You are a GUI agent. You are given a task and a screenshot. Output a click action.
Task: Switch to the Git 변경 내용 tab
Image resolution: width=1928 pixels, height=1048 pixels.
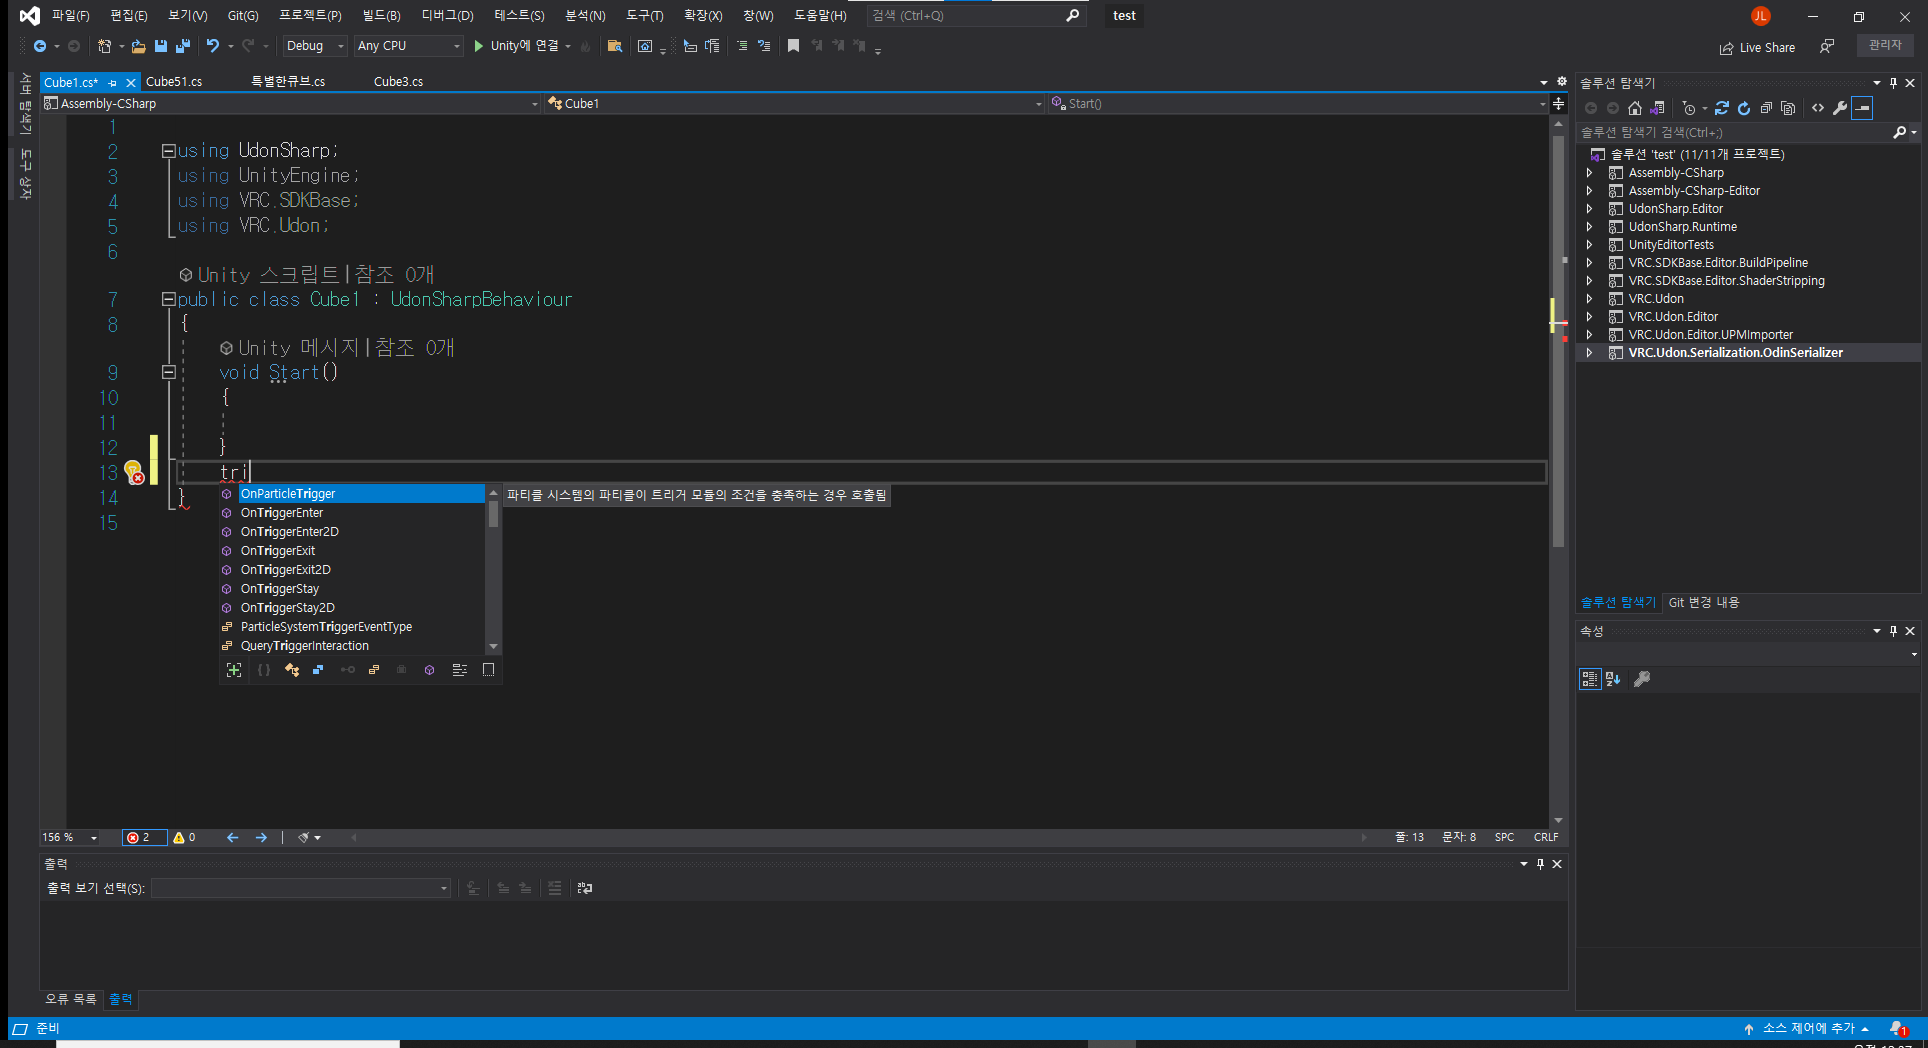point(1704,602)
